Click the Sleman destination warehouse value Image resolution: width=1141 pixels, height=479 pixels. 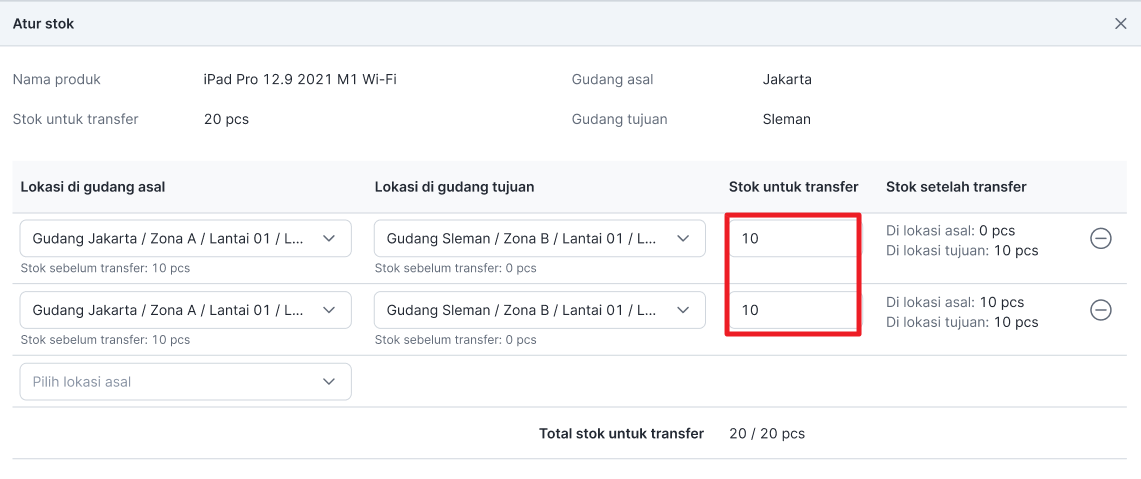click(x=786, y=119)
